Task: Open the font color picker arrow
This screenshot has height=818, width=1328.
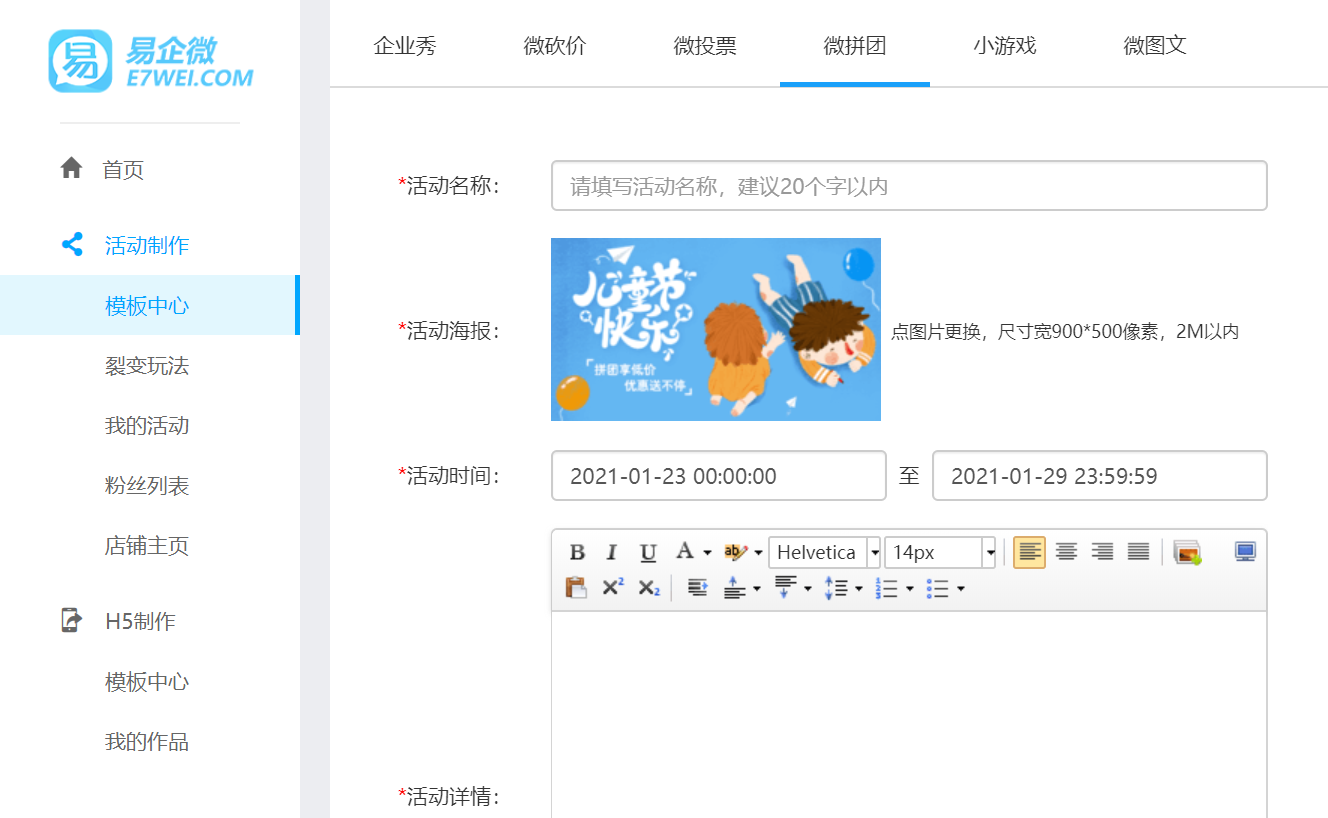Action: pos(707,551)
